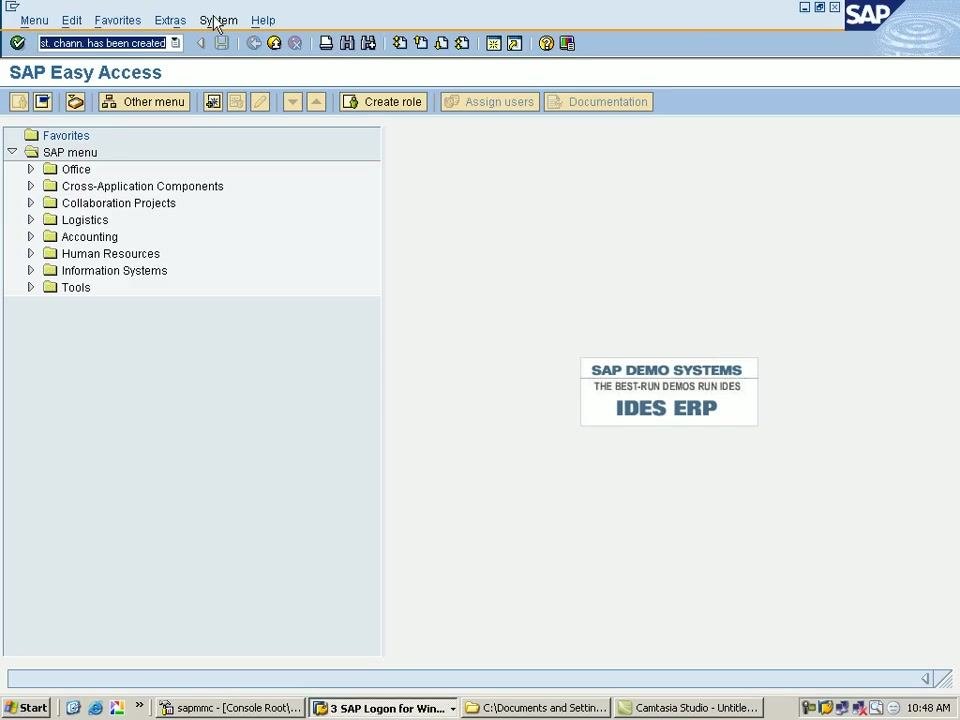Click the Move Favorites Down arrow
The height and width of the screenshot is (720, 960).
point(293,102)
